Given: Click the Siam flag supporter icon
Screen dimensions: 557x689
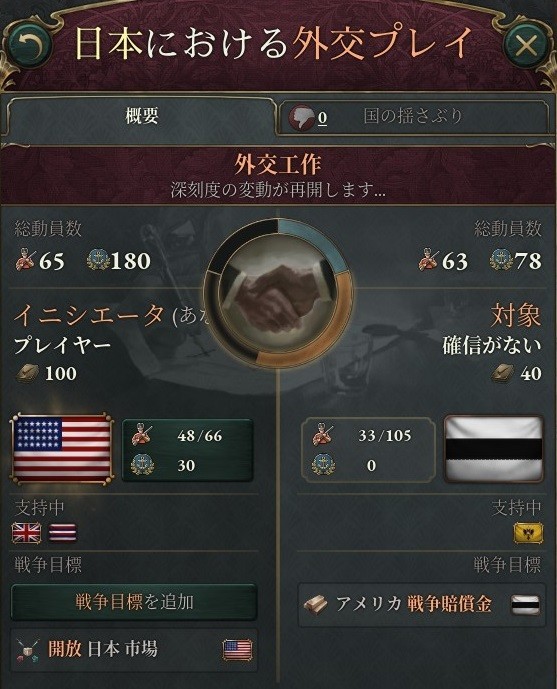Looking at the screenshot, I should [x=62, y=533].
